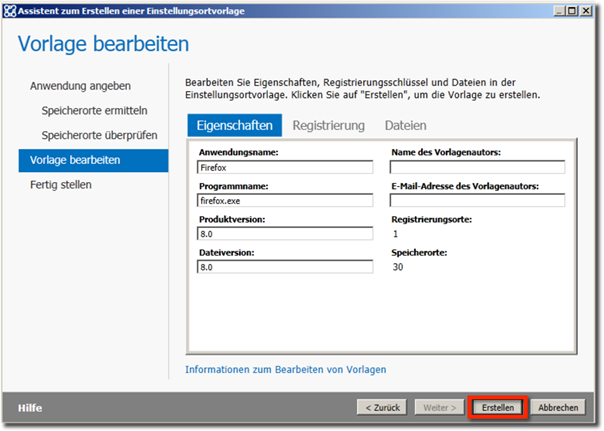Image resolution: width=604 pixels, height=431 pixels.
Task: Click the Anwendungsname field containing Firefox
Action: click(x=285, y=167)
